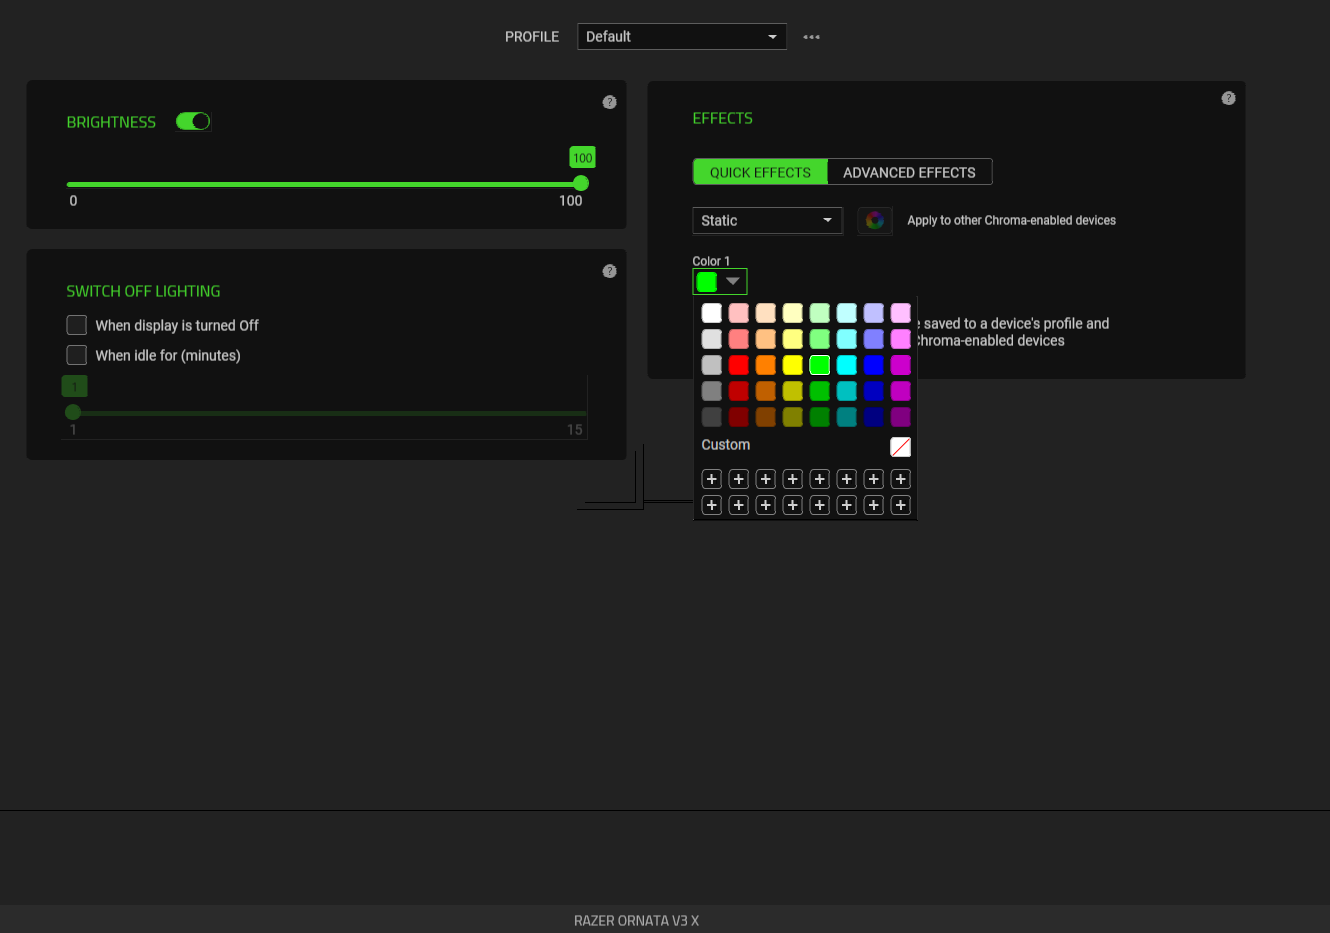Click the RAZER ORNATA V3 X device label
The width and height of the screenshot is (1330, 933).
[636, 920]
